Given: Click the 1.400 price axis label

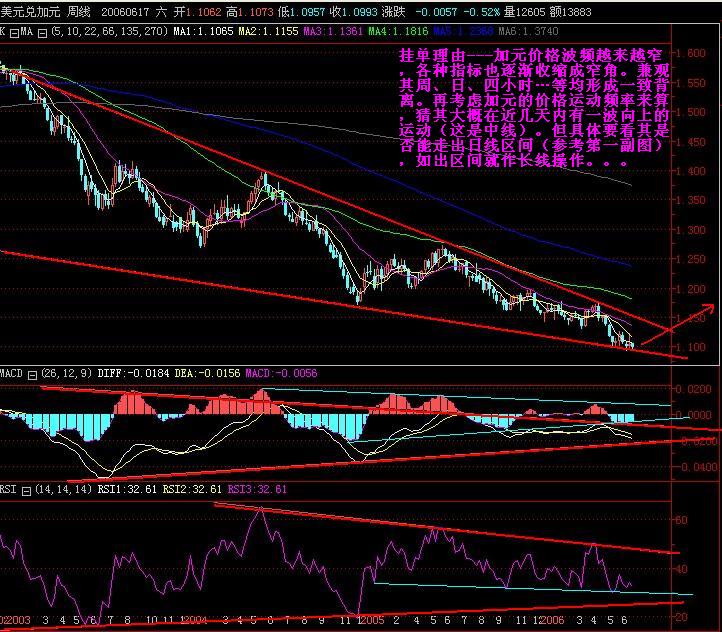Looking at the screenshot, I should 690,171.
